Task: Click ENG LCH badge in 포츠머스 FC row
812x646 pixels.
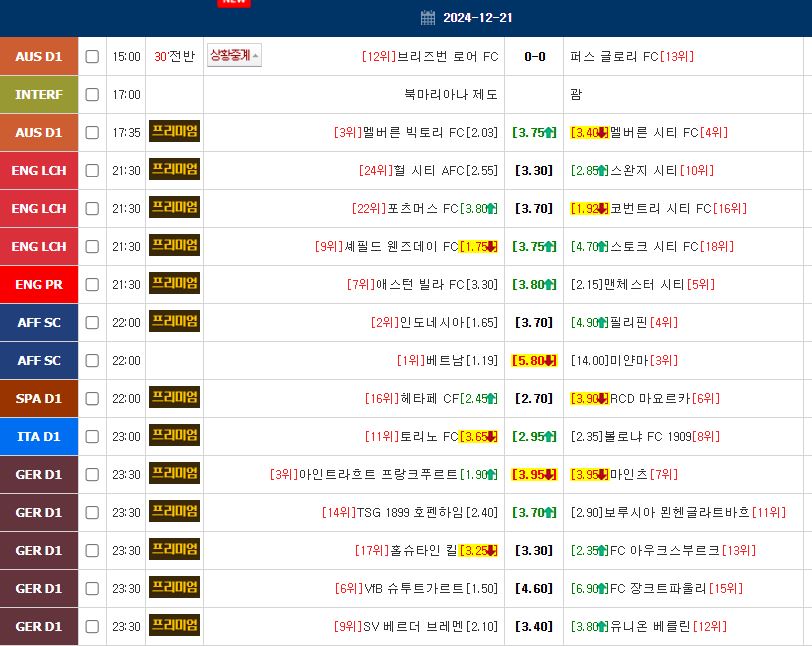Action: point(39,208)
